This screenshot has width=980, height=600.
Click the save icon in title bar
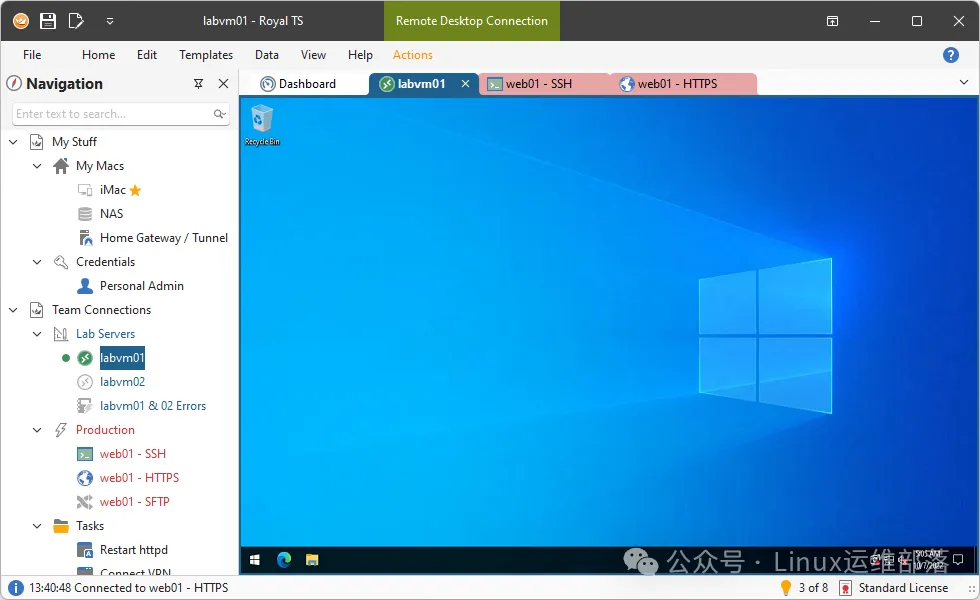47,20
